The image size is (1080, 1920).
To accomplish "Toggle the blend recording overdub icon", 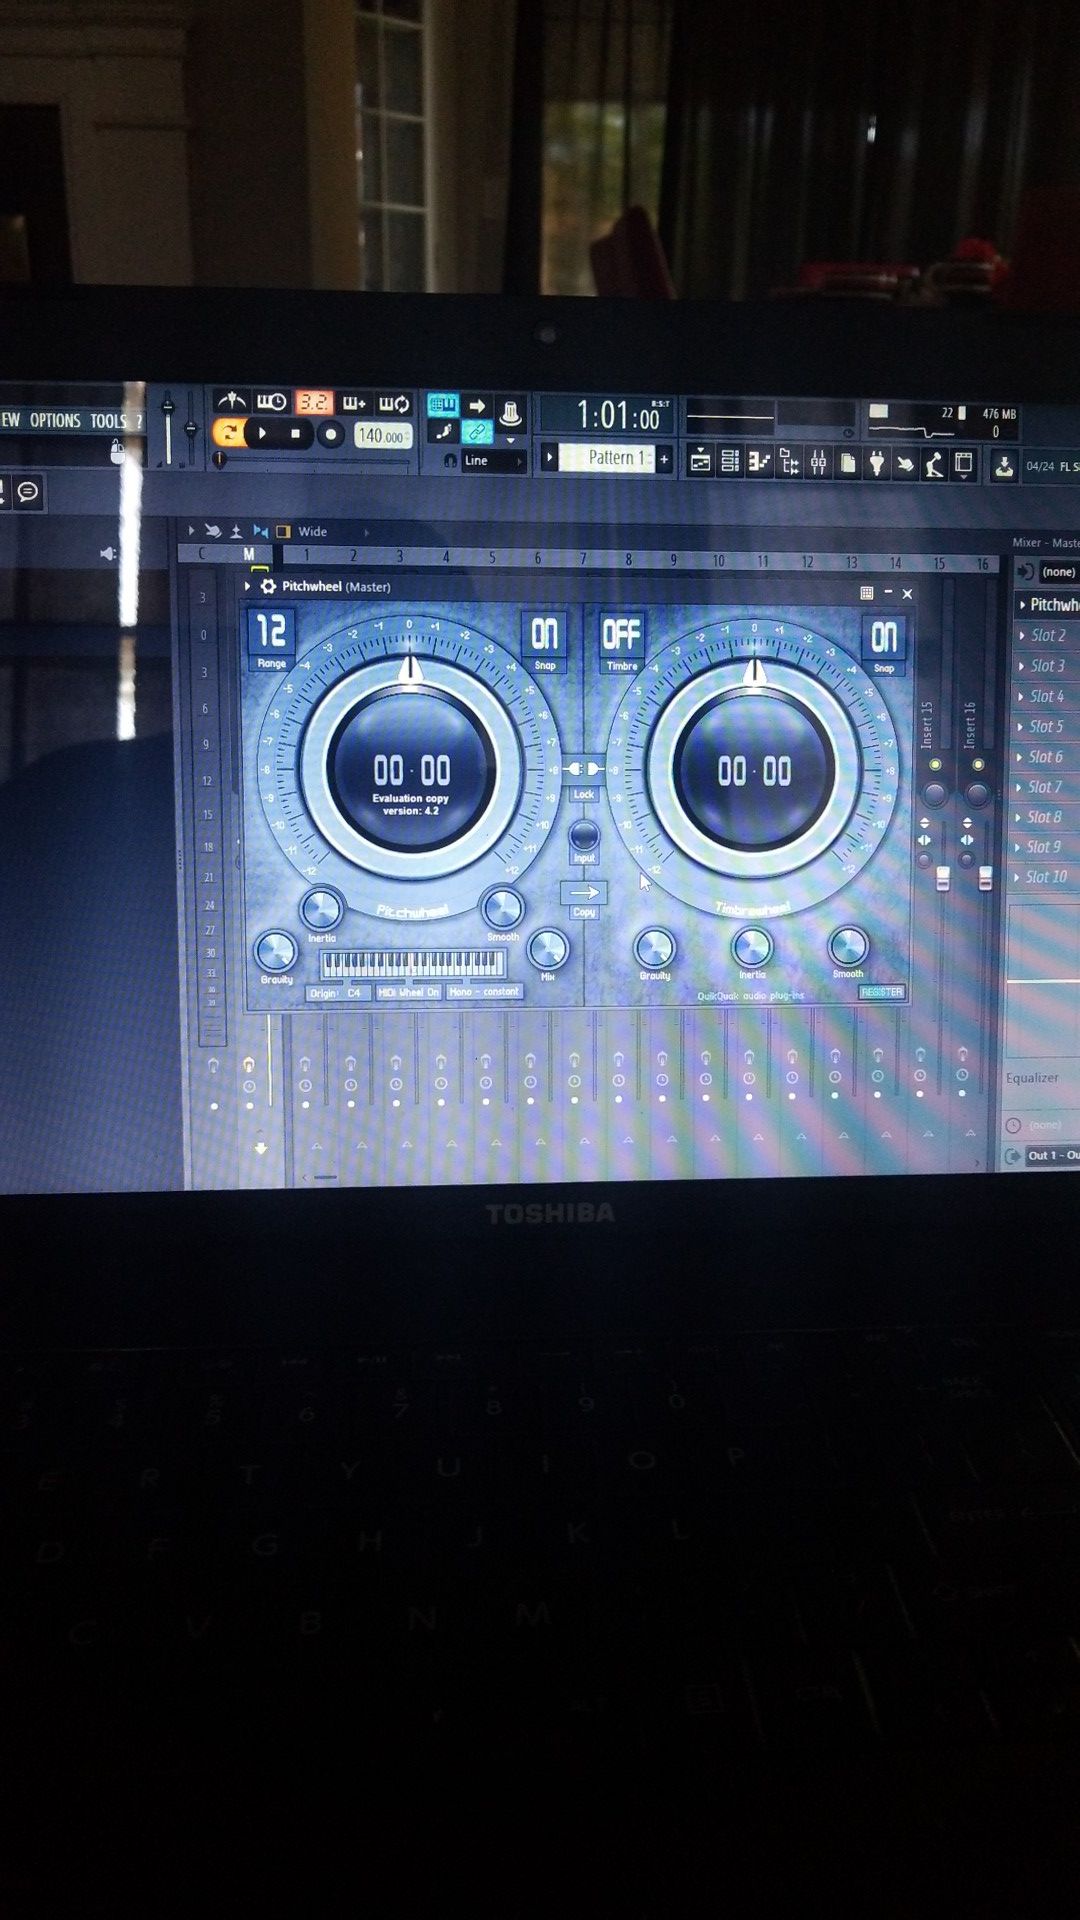I will pos(354,403).
